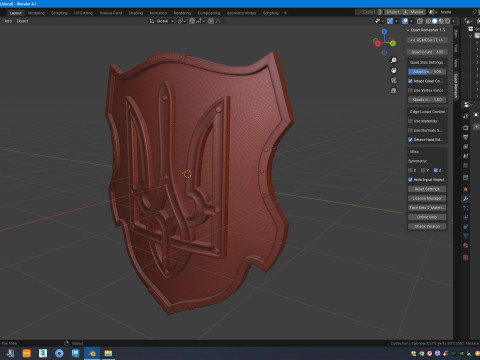Image resolution: width=480 pixels, height=360 pixels.
Task: Switch to the Modeling workspace tab
Action: coord(36,13)
